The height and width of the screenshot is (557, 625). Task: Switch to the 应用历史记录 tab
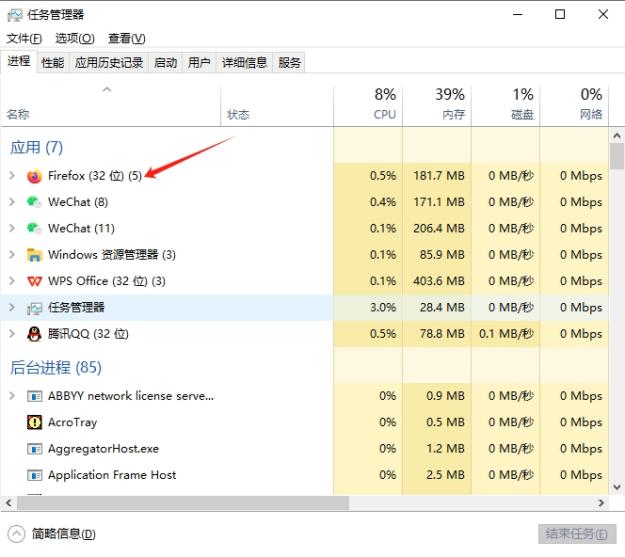[x=109, y=63]
